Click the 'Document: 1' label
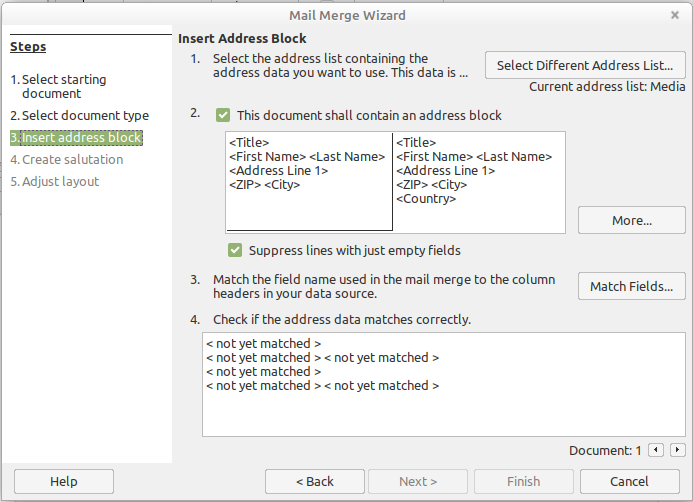The image size is (693, 502). 605,450
